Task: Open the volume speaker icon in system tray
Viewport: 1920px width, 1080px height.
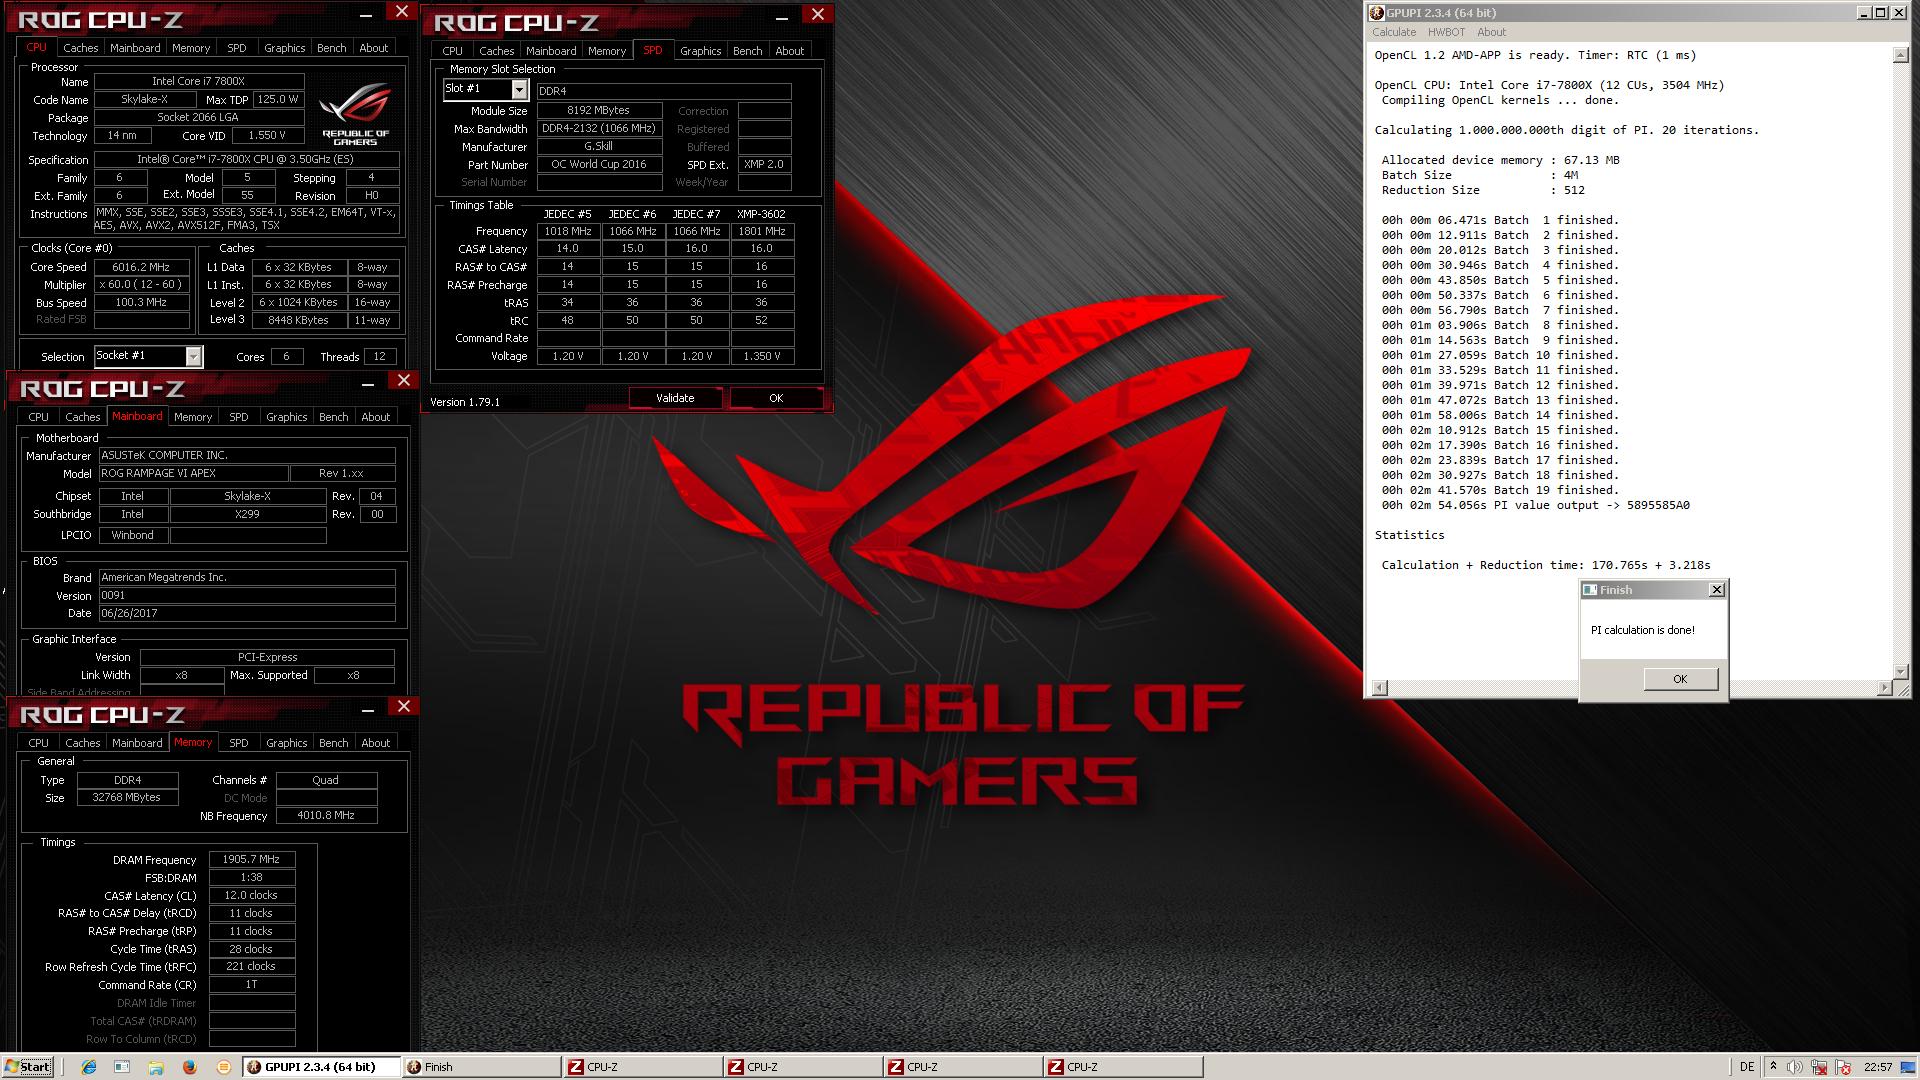Action: (x=1795, y=1067)
